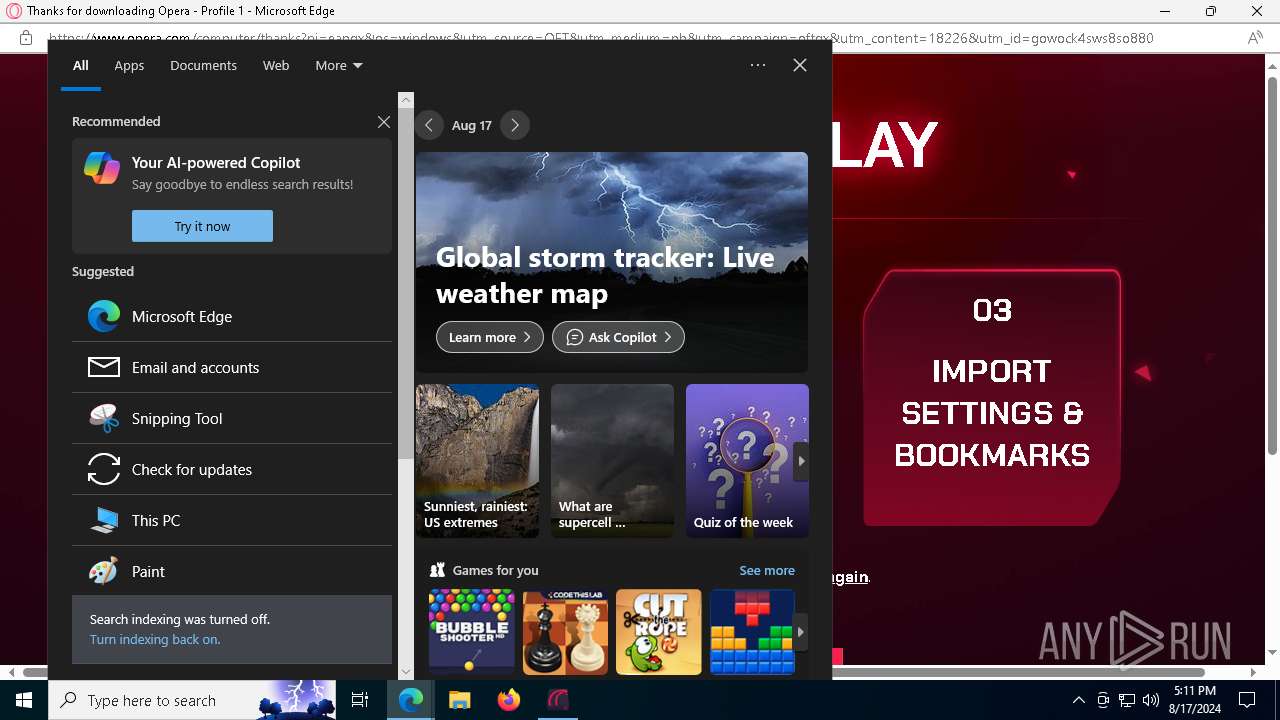Open the This PC suggested entry

(232, 520)
